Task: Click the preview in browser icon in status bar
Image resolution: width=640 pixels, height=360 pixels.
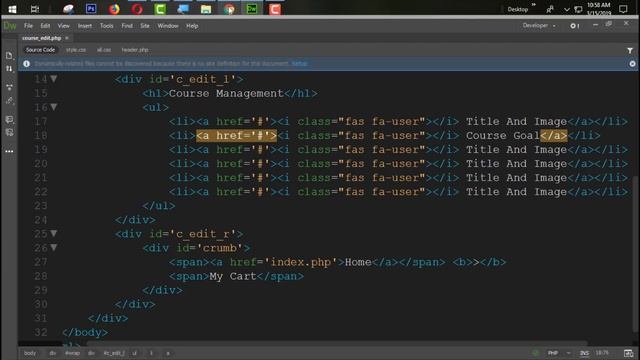Action: pyautogui.click(x=628, y=353)
